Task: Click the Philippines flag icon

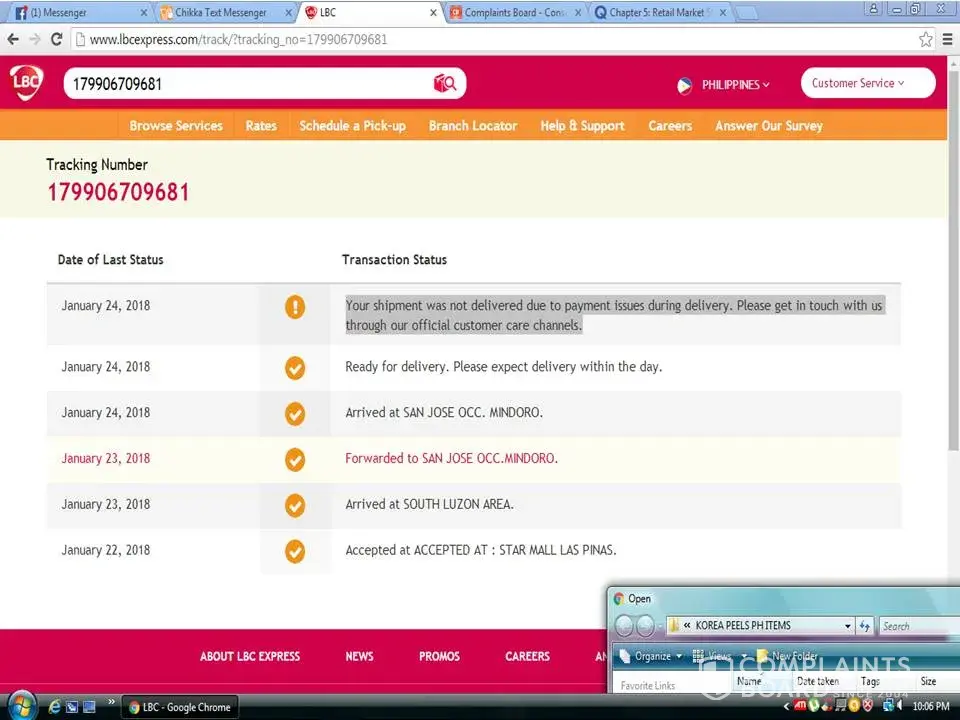Action: click(x=684, y=85)
